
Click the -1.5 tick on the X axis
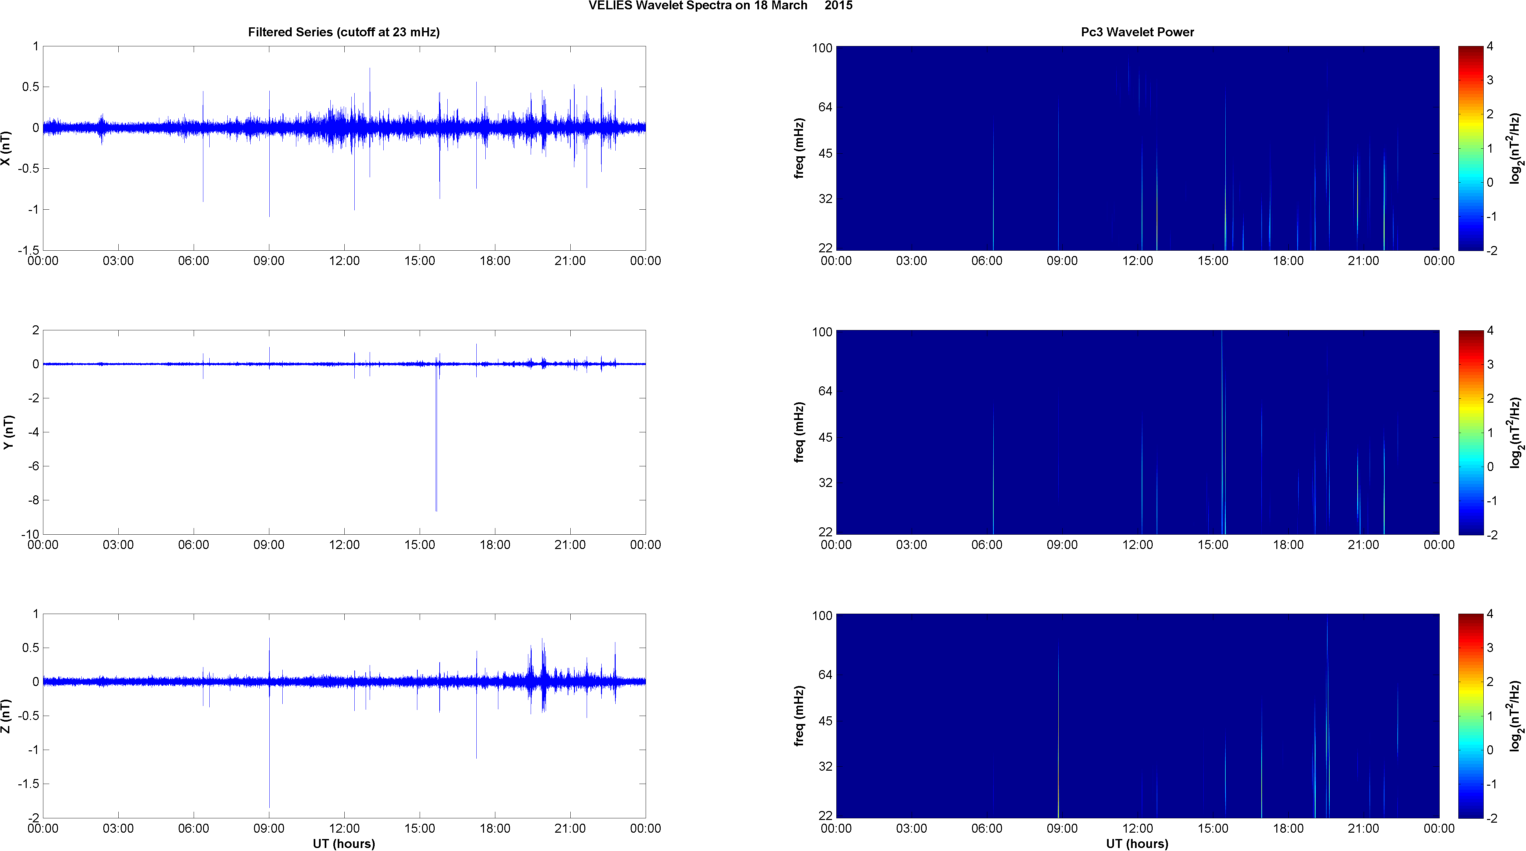28,251
